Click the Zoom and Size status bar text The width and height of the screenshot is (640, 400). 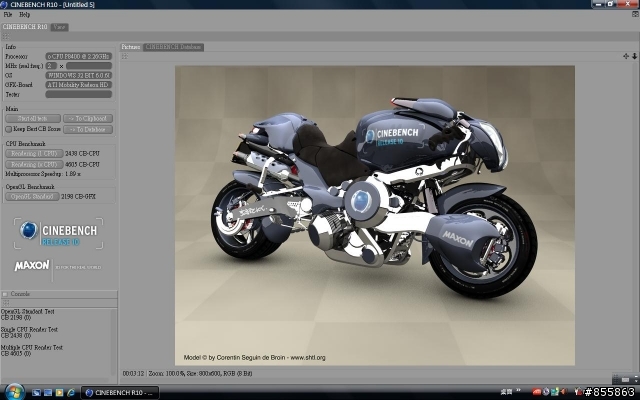click(x=200, y=373)
